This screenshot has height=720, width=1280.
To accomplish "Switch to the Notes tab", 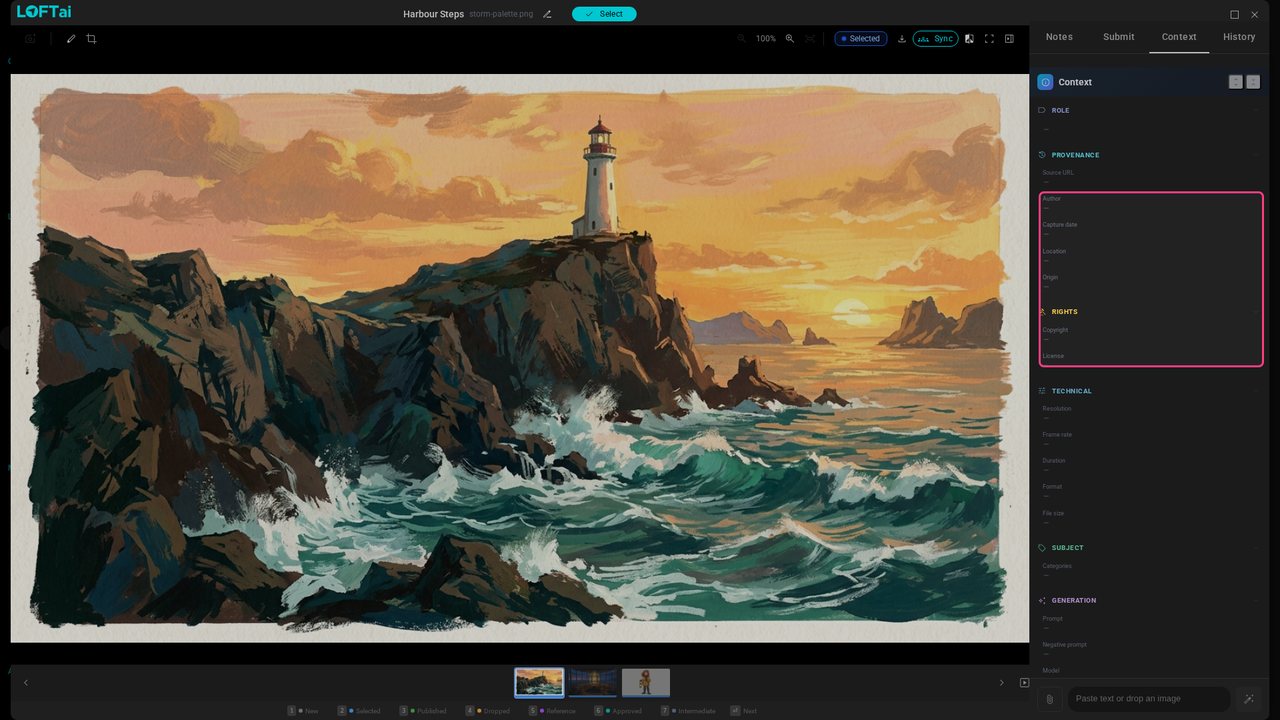I will (x=1059, y=37).
